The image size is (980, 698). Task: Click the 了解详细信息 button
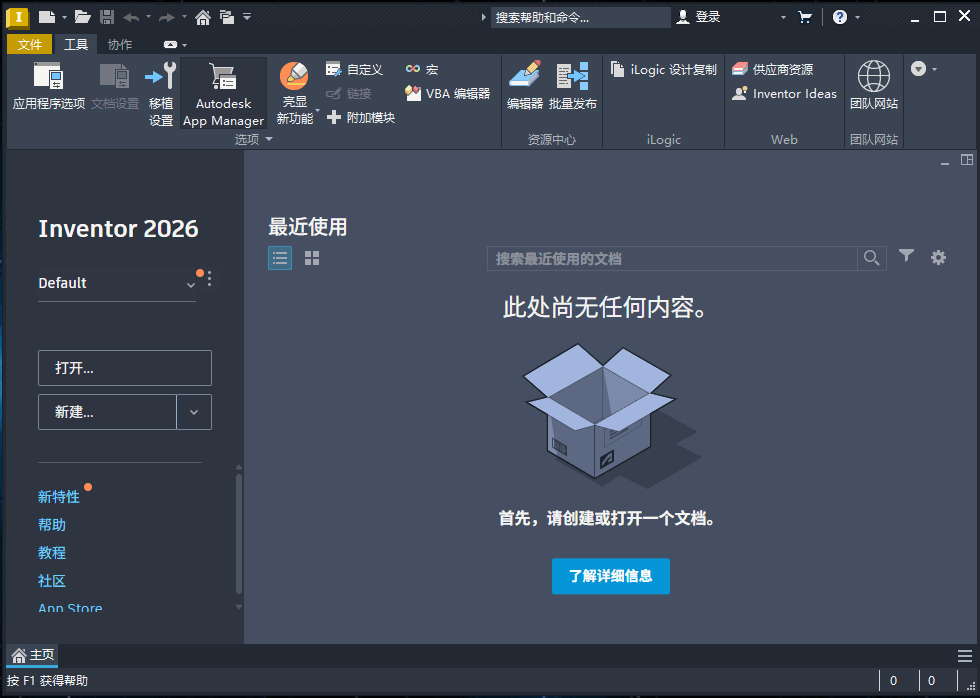(x=610, y=576)
